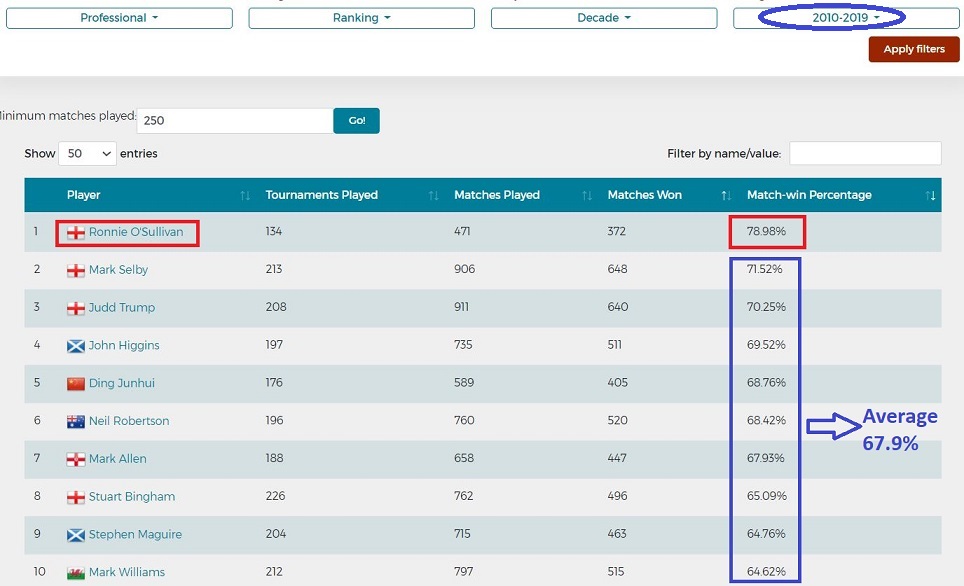The width and height of the screenshot is (964, 586).
Task: Sort by Matches Played arrows icon
Action: pos(587,195)
